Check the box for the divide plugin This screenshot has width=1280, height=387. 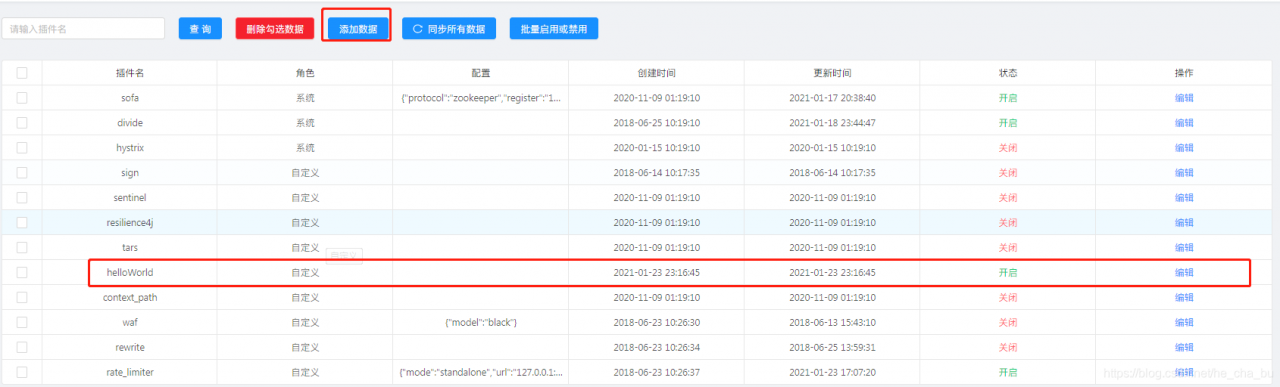coord(22,123)
